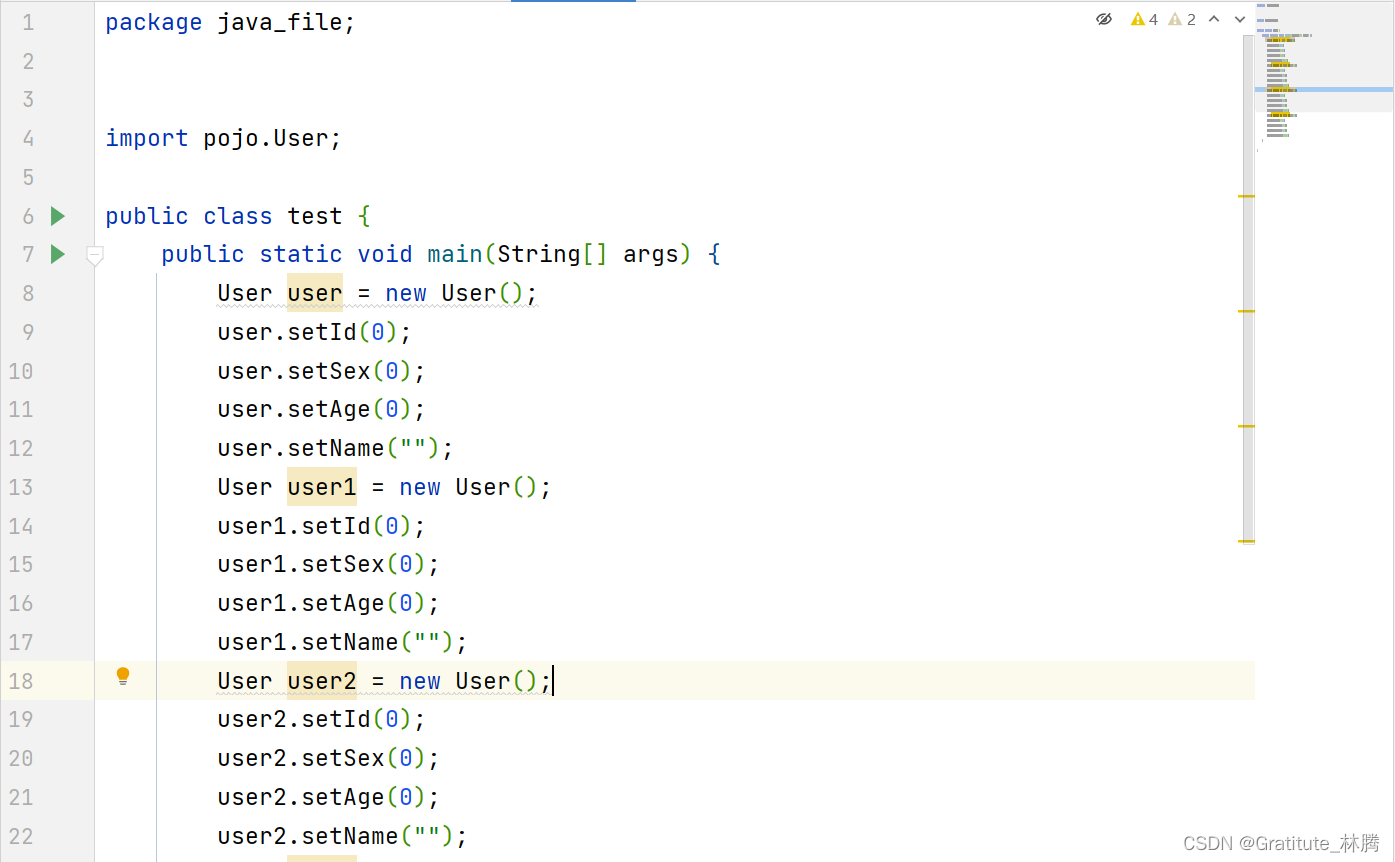The image size is (1395, 862).
Task: Jump to previous problem with the up chevron
Action: tap(1213, 18)
